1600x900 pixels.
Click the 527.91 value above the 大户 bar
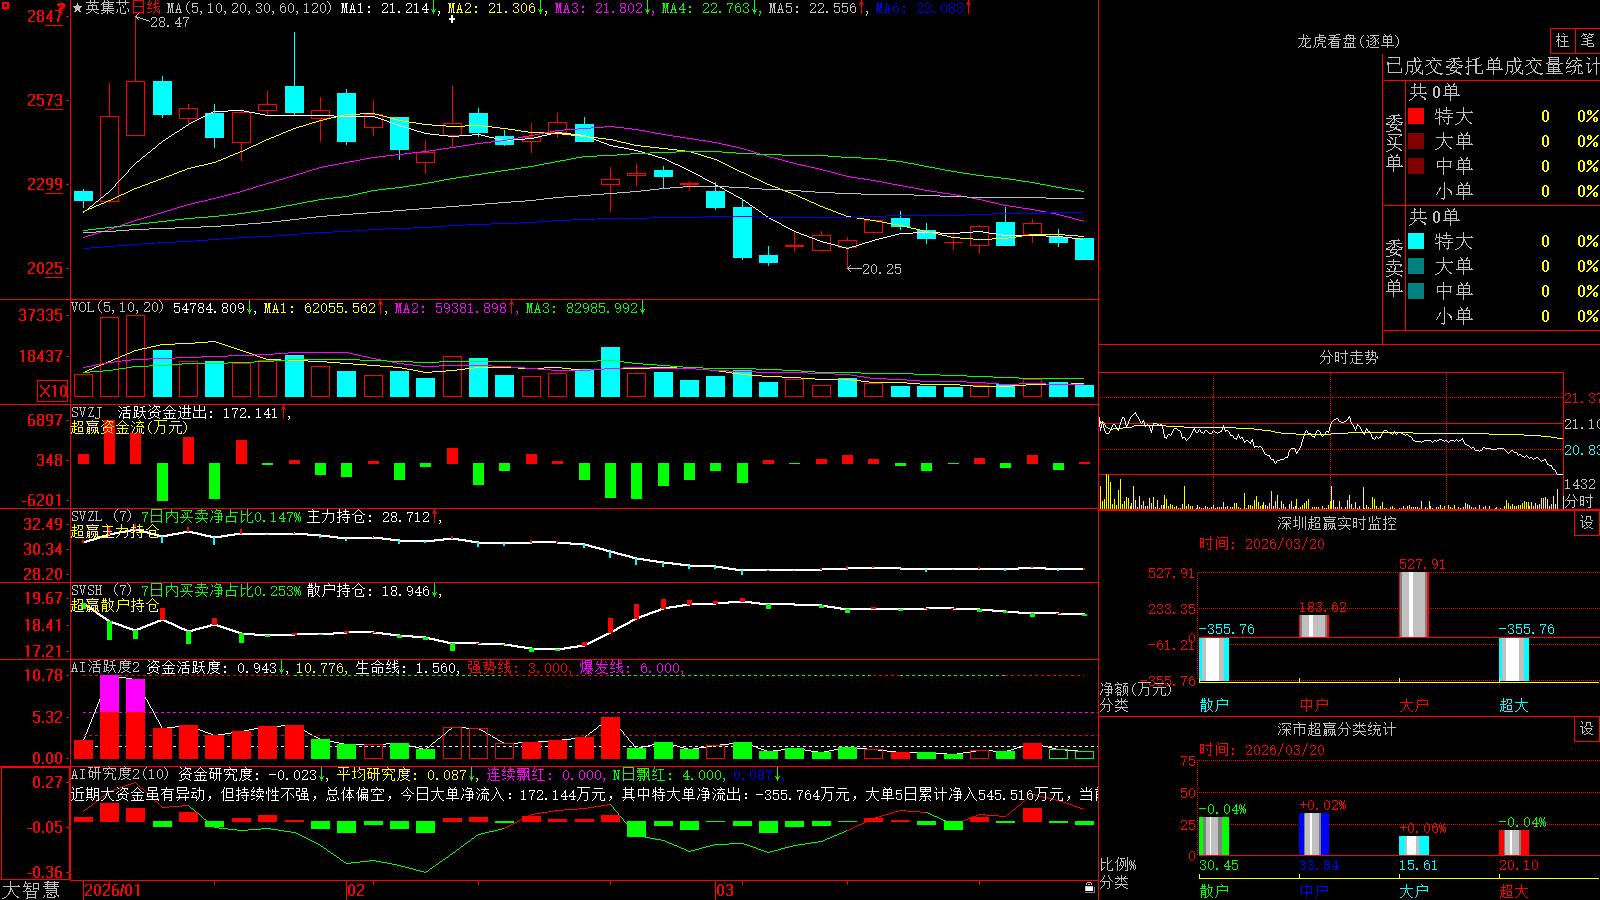[x=1422, y=564]
